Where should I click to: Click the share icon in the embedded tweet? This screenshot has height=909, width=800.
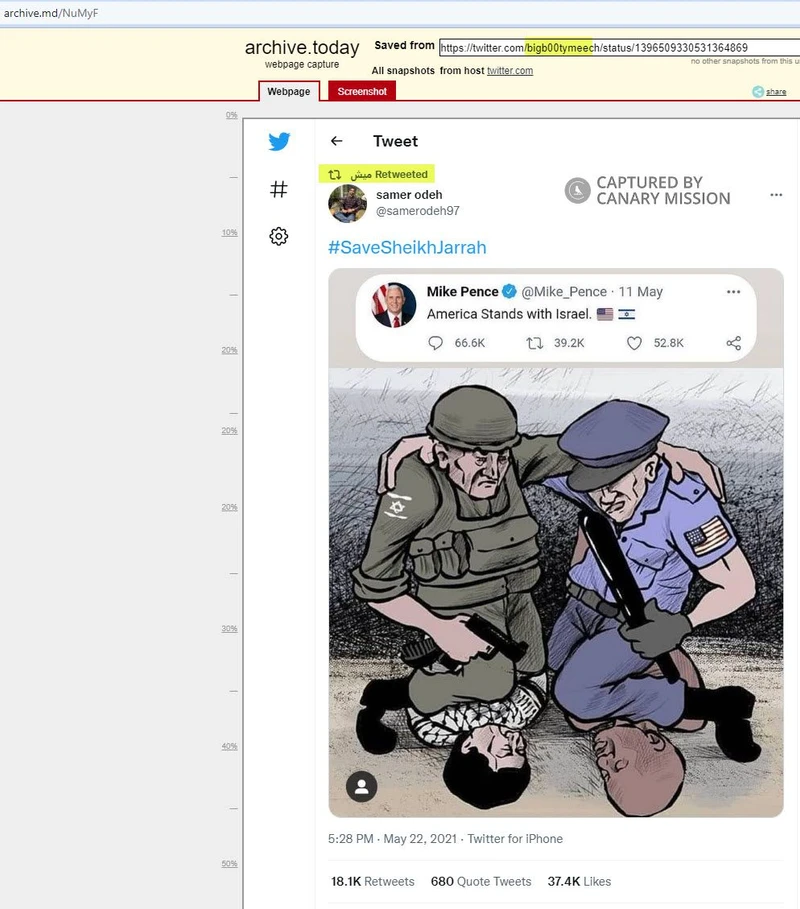pyautogui.click(x=734, y=343)
